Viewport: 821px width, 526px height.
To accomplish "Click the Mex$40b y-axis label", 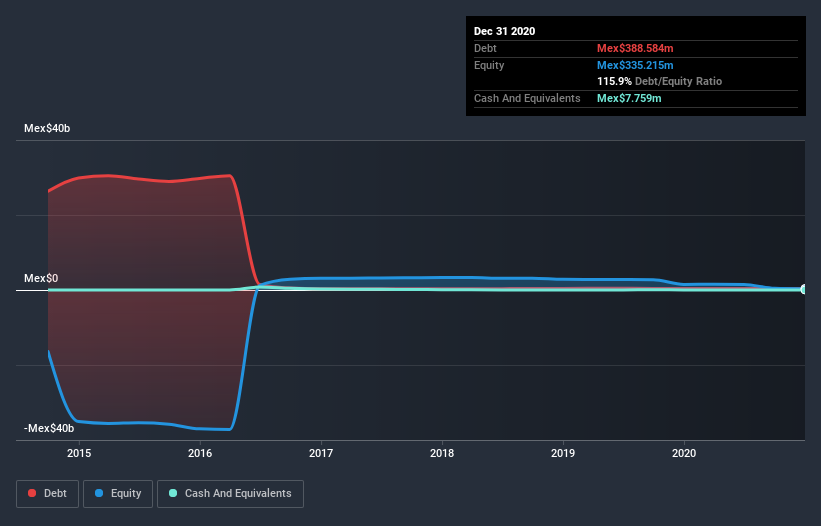I will 47,128.
